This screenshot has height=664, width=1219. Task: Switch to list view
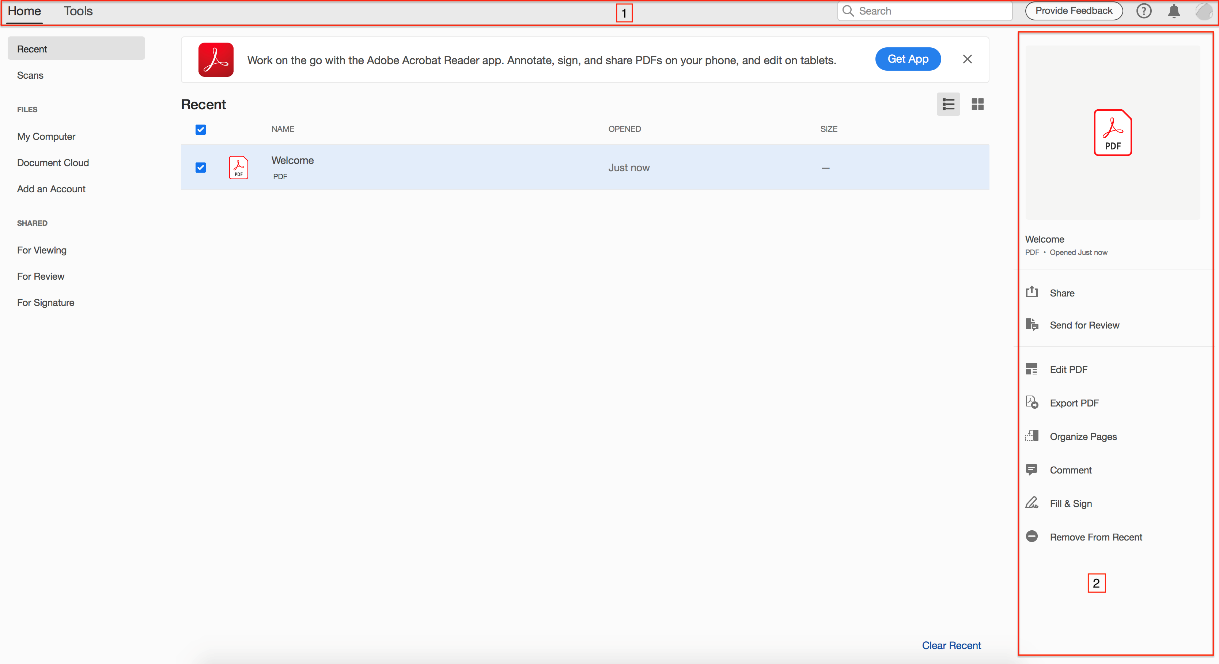click(x=948, y=104)
